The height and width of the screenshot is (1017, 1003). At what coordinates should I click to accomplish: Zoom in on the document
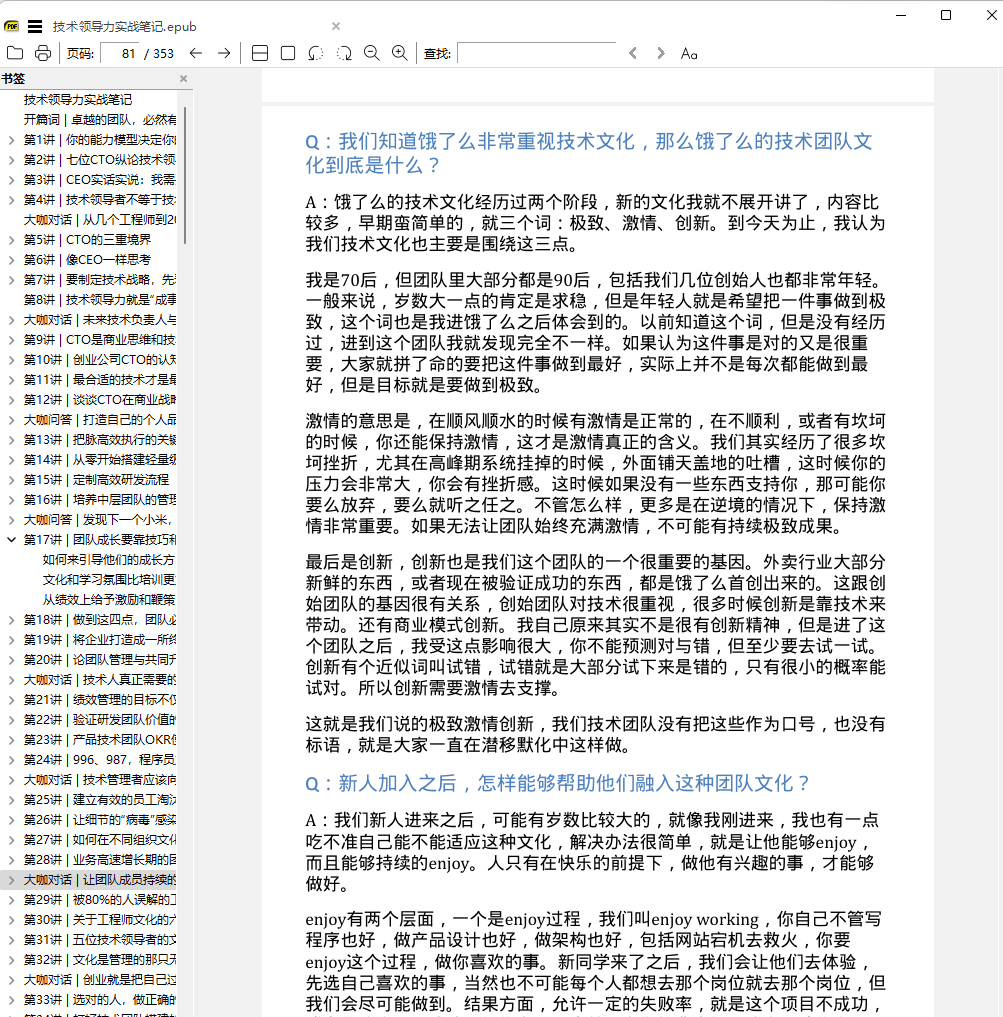coord(399,53)
